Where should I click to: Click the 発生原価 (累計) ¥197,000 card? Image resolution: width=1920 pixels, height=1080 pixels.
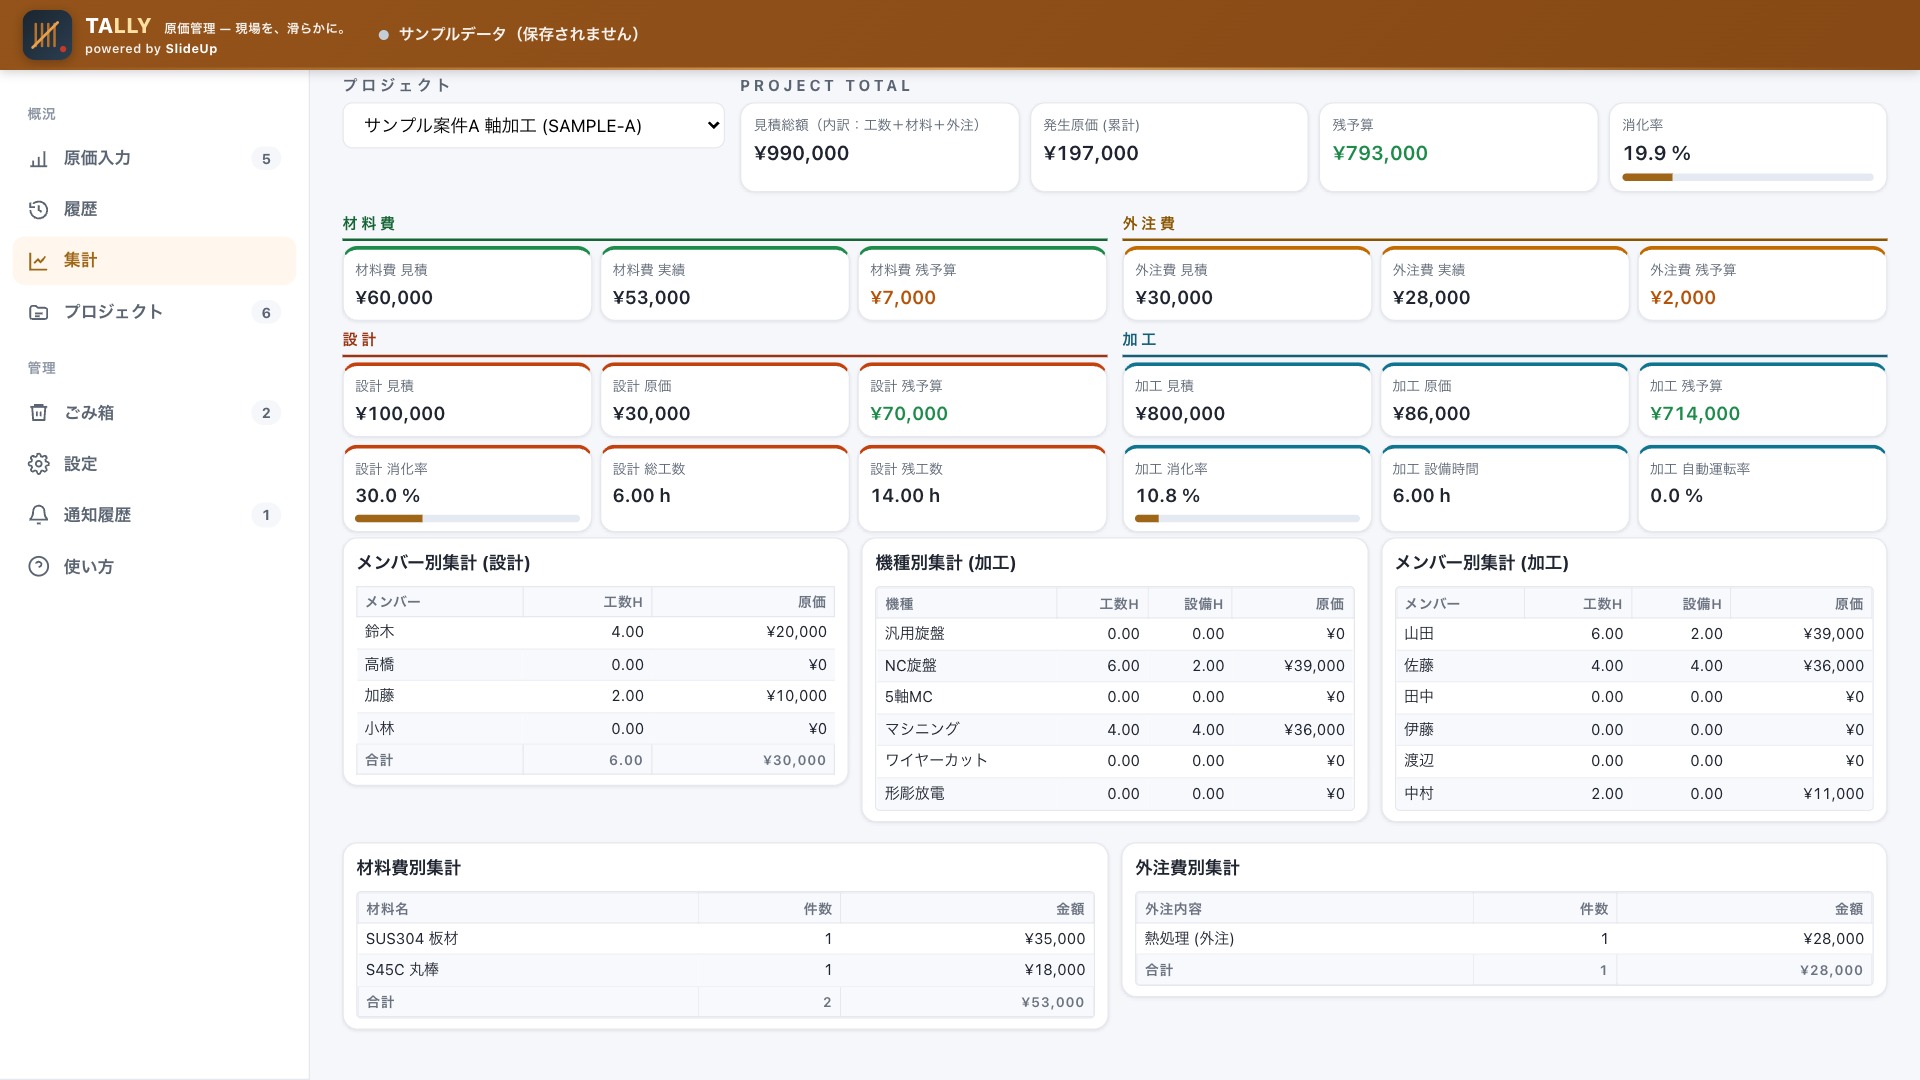pyautogui.click(x=1169, y=147)
